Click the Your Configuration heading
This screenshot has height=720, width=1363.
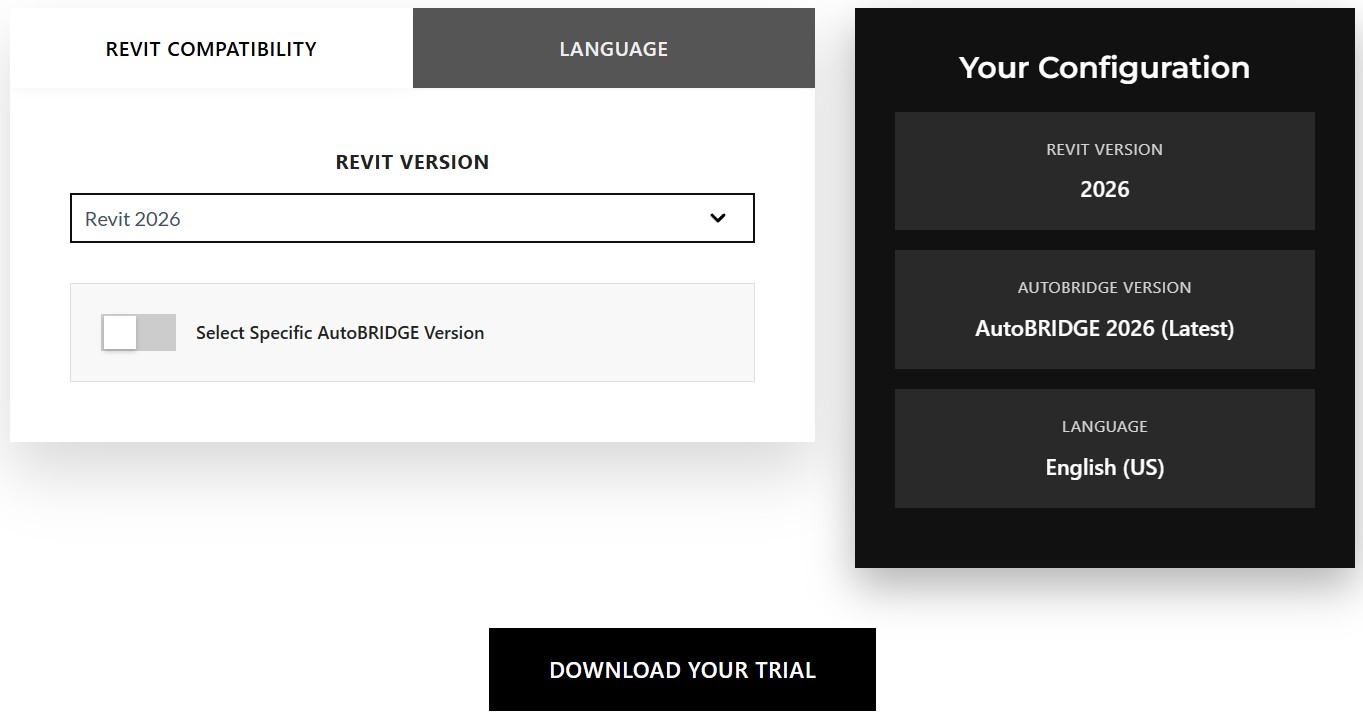tap(1104, 67)
